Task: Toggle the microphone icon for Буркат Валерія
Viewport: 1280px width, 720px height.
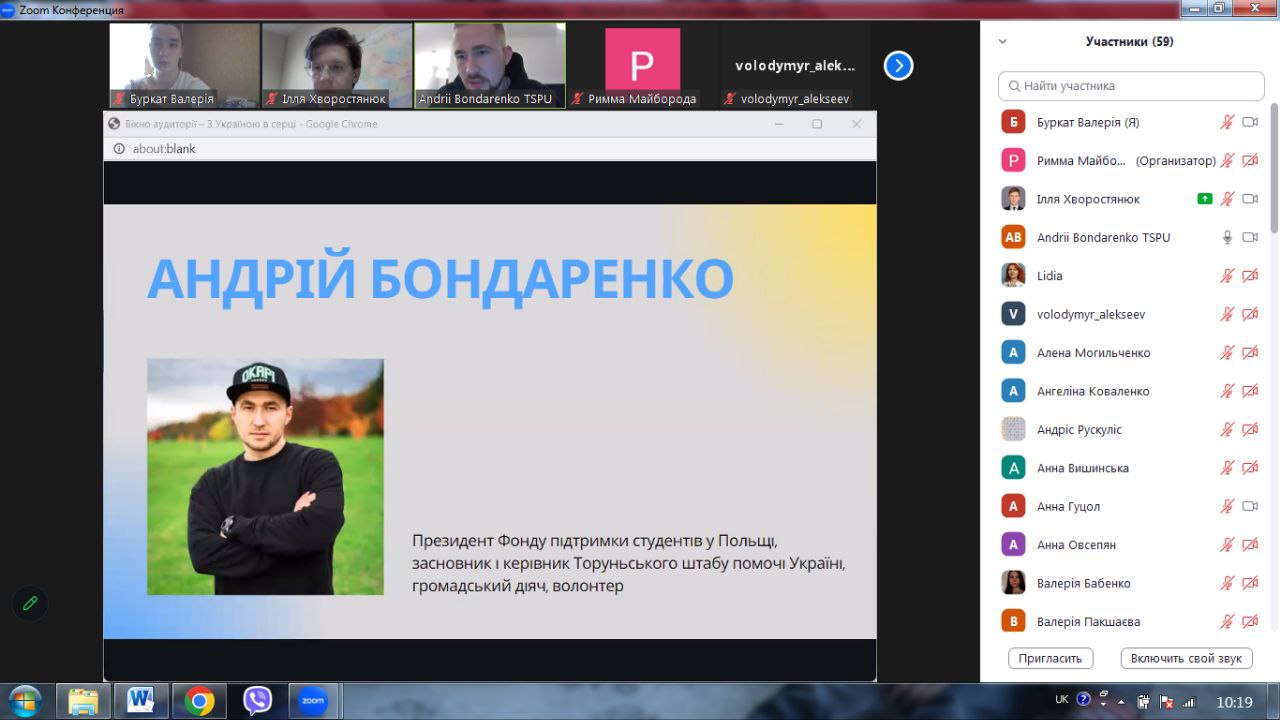Action: (x=1227, y=122)
